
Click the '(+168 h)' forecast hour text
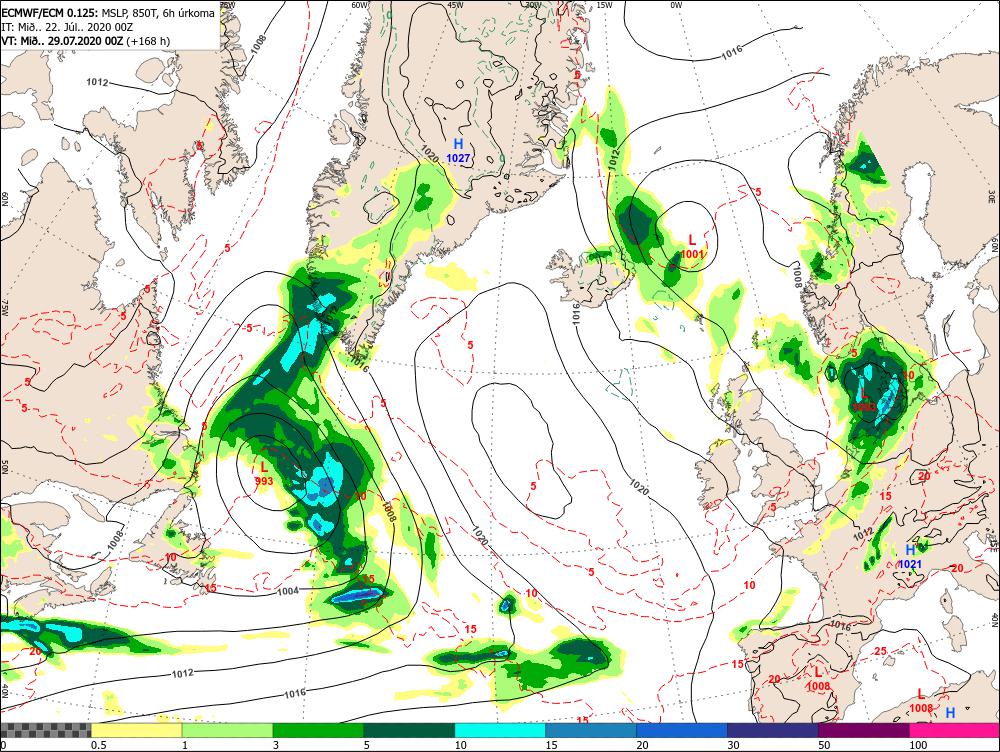[x=148, y=41]
